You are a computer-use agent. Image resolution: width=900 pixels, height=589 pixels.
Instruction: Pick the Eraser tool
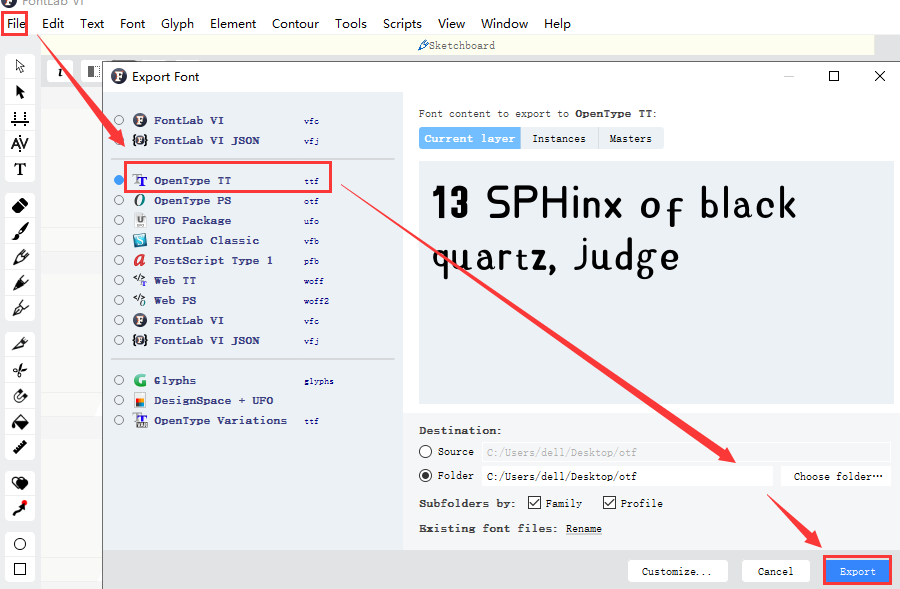[x=20, y=206]
